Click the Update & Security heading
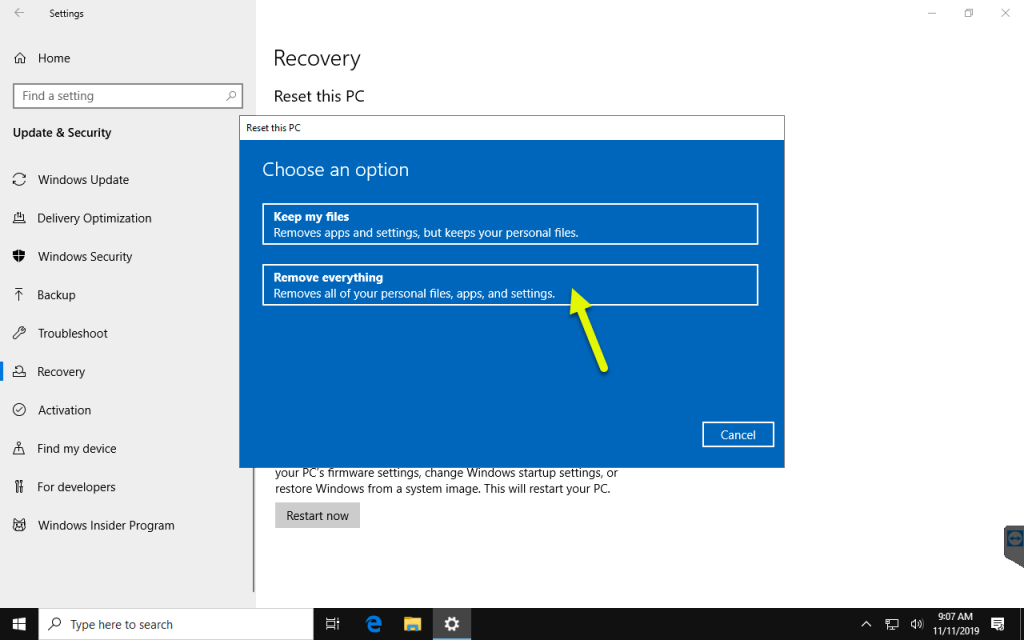This screenshot has height=640, width=1024. 62,133
